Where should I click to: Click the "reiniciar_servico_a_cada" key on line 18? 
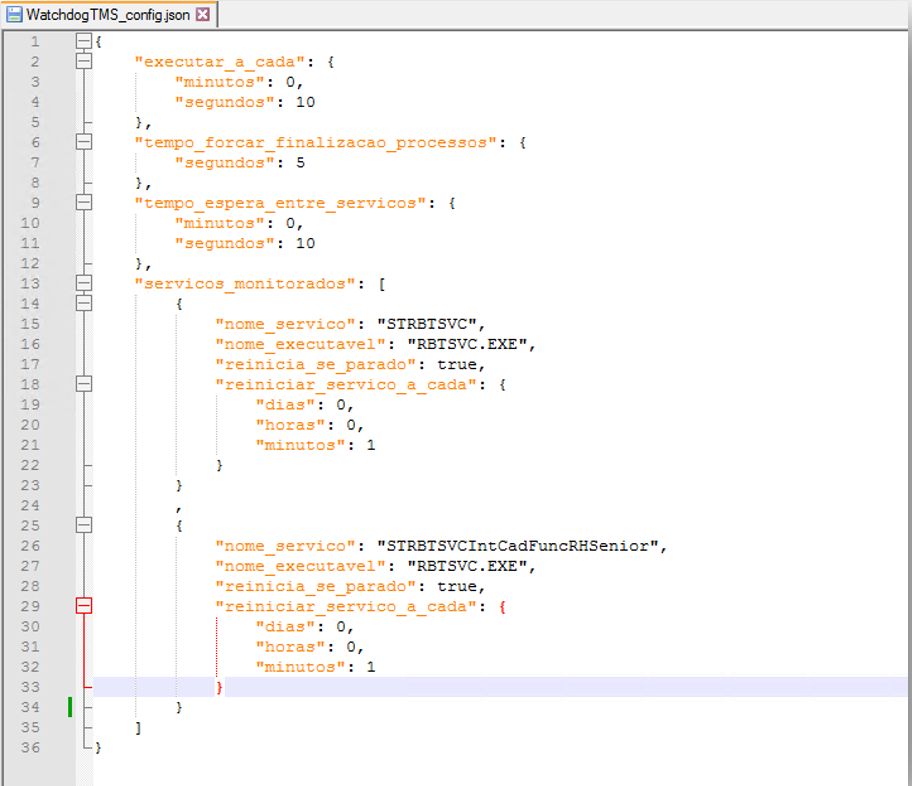coord(346,385)
